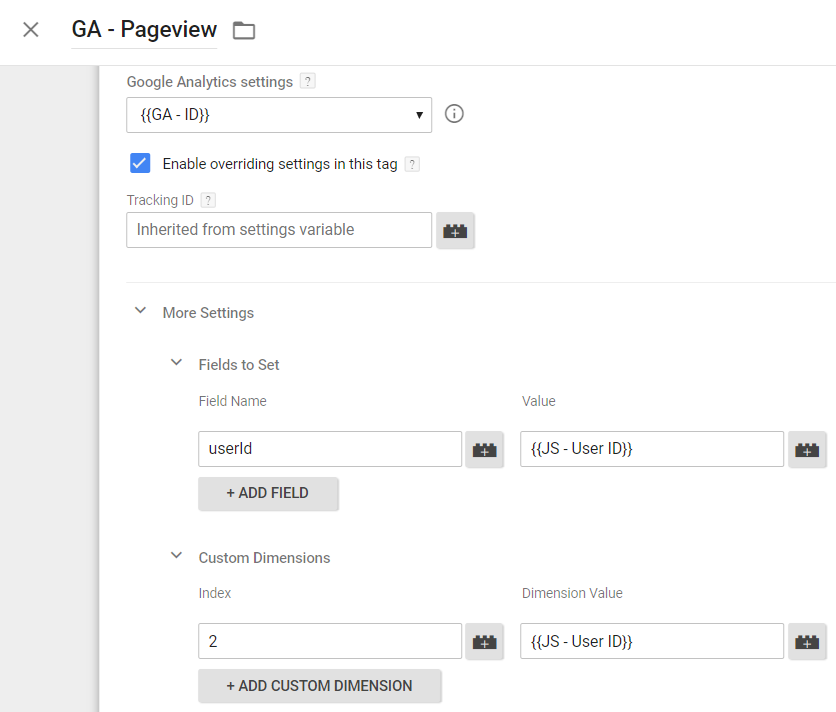Image resolution: width=836 pixels, height=712 pixels.
Task: Click the folder icon beside the tag name
Action: click(244, 30)
